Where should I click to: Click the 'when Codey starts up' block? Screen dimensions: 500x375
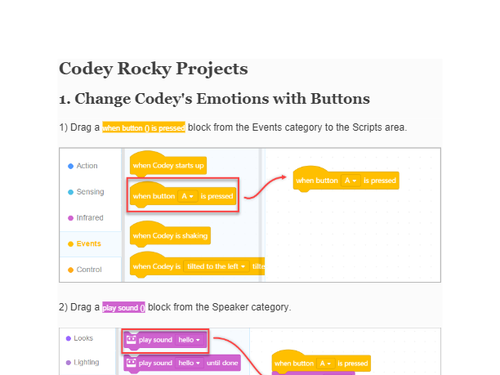(168, 164)
